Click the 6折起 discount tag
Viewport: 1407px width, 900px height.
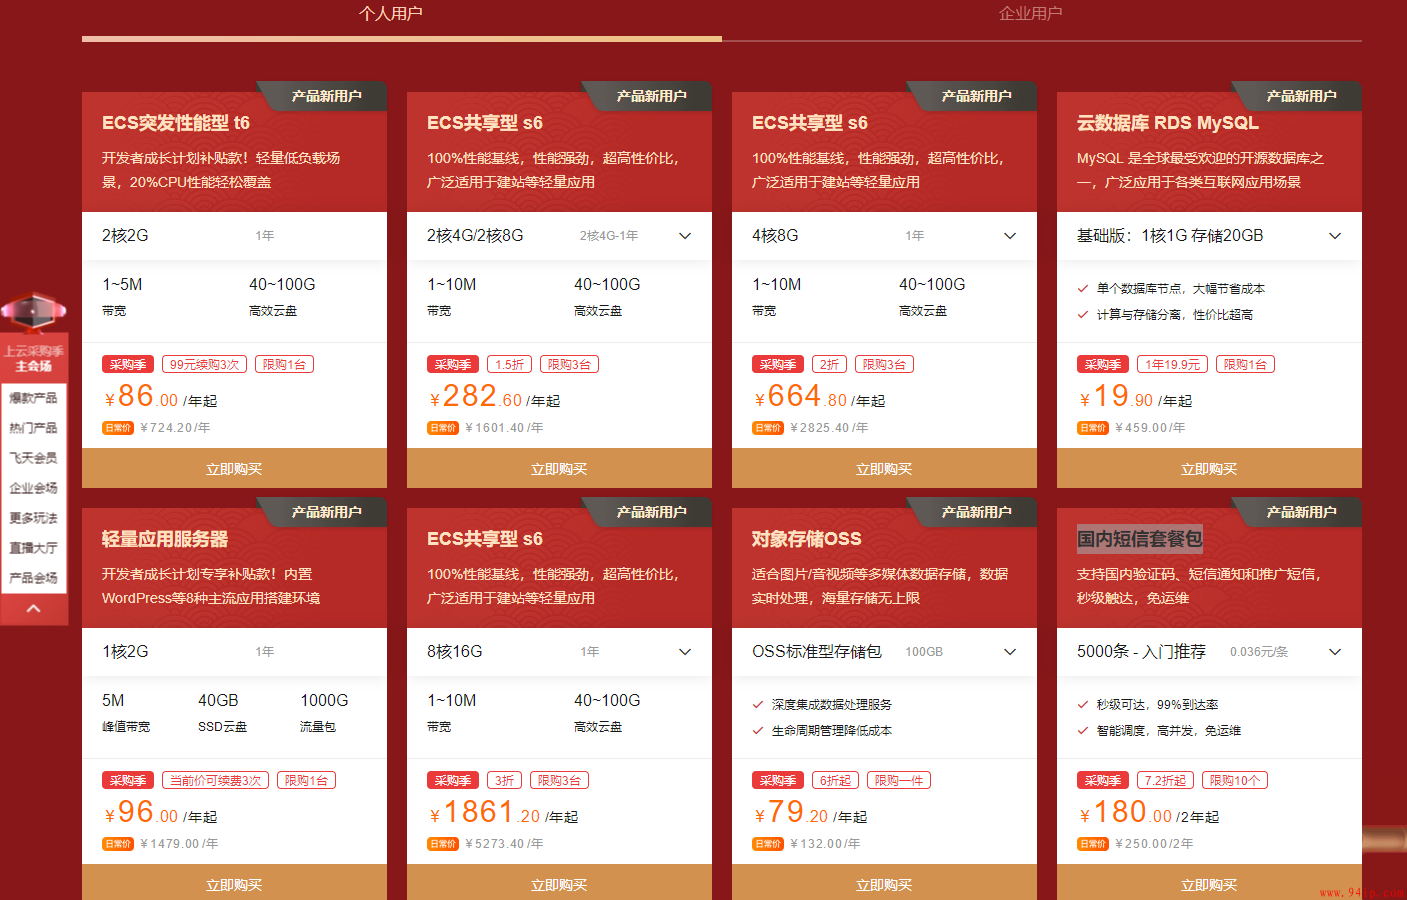835,781
